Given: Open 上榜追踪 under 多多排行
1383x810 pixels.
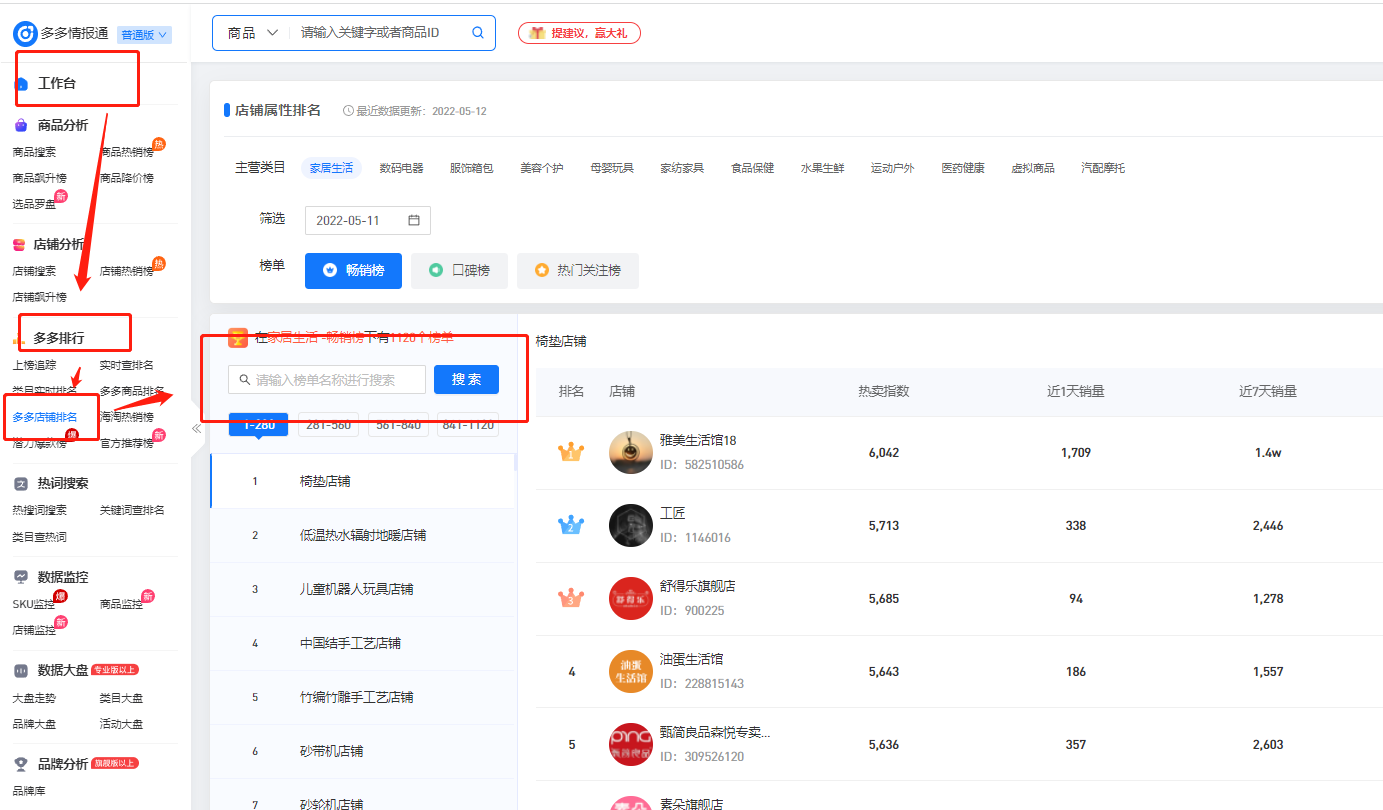Looking at the screenshot, I should (34, 365).
